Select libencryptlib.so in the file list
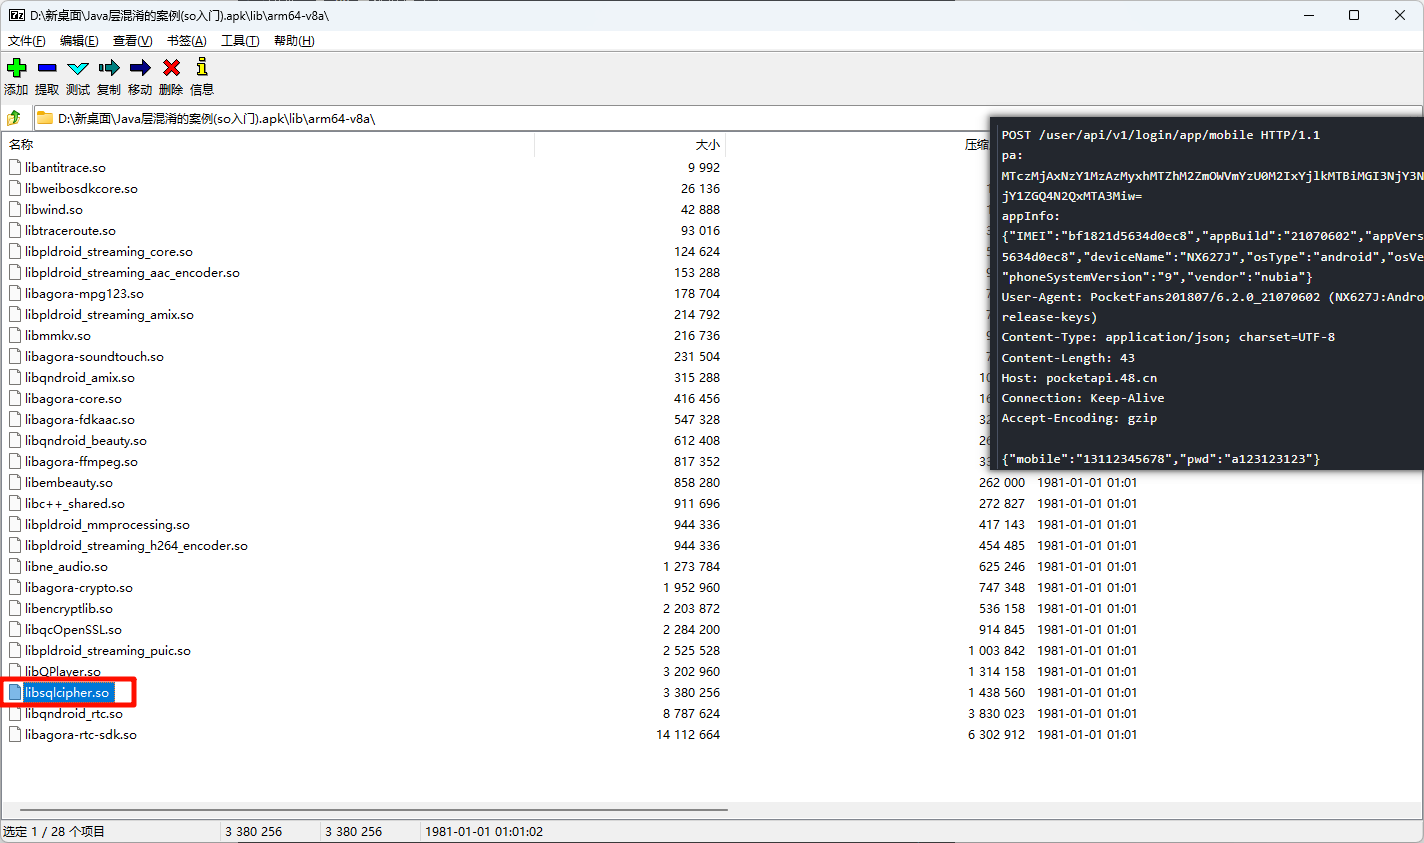Screen dimensions: 1424x843 tap(69, 608)
